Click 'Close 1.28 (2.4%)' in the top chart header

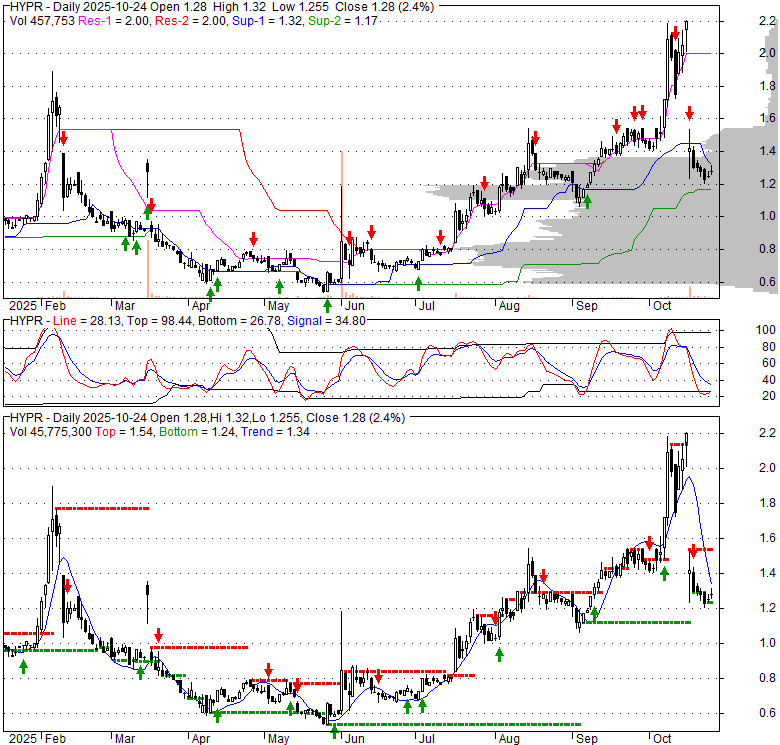point(384,7)
